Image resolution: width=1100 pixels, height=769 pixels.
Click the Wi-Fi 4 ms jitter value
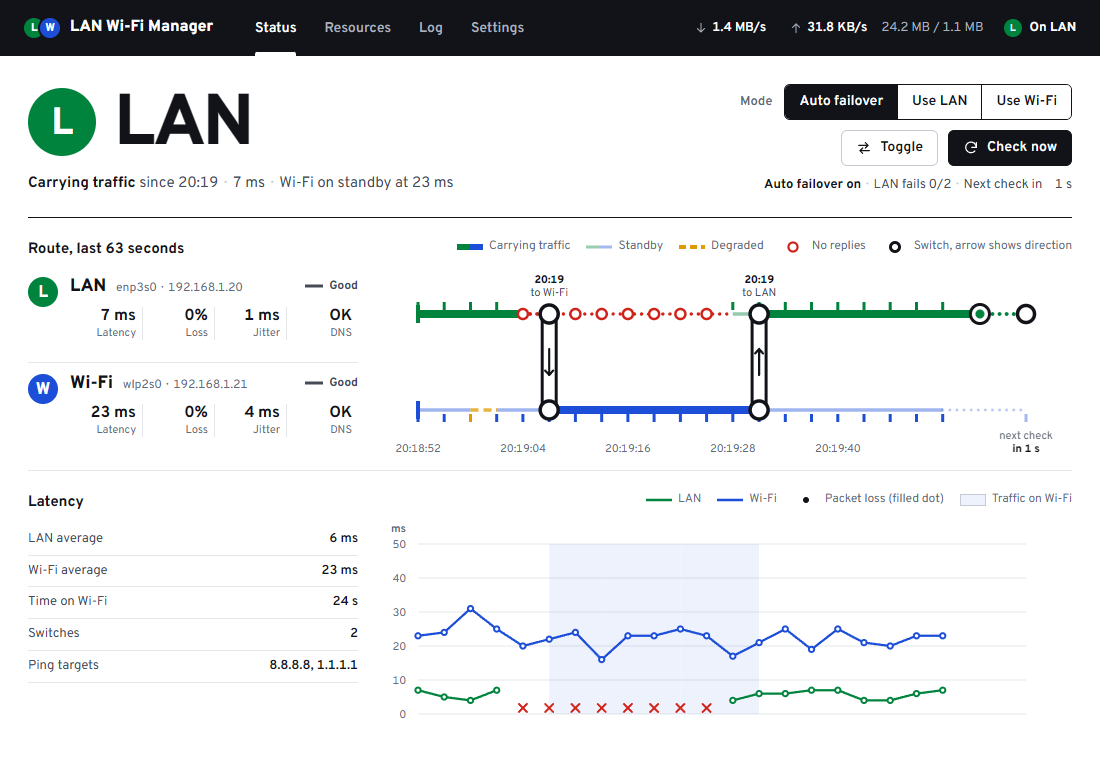[x=262, y=412]
